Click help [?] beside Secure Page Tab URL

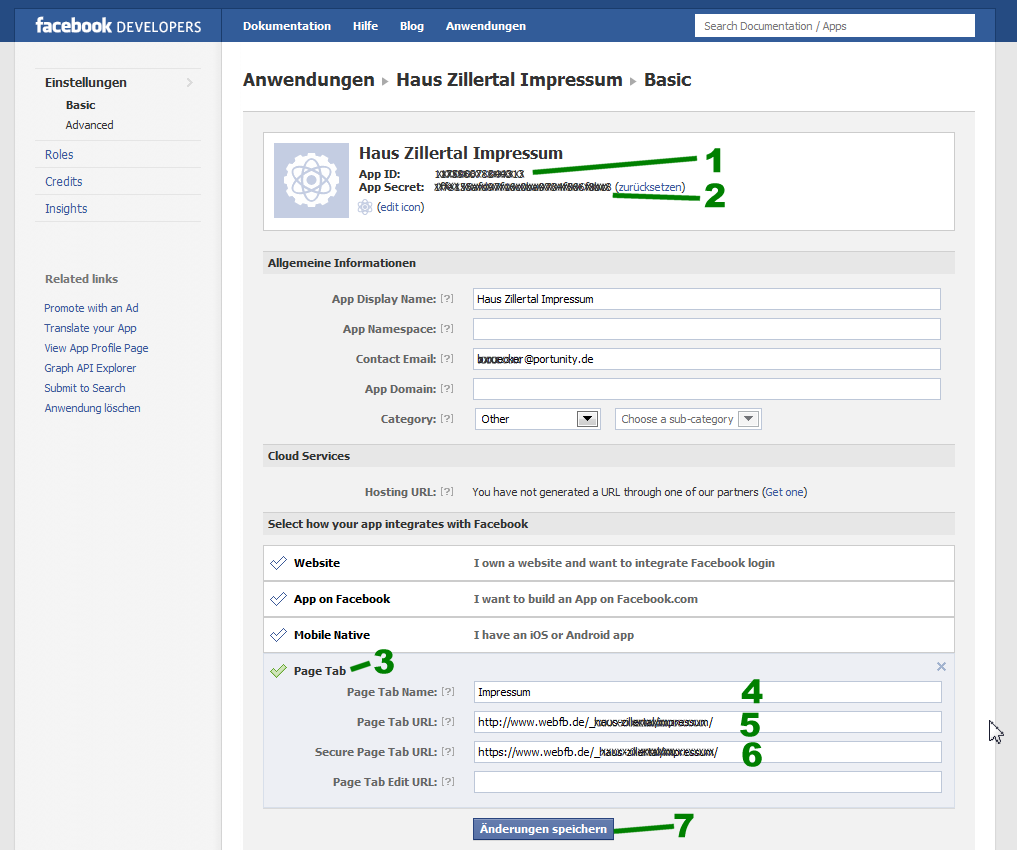click(x=447, y=752)
